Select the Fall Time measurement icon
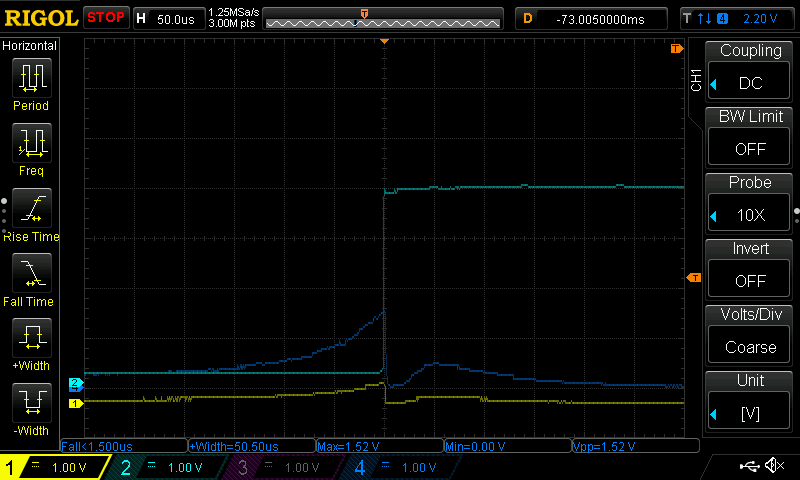Image resolution: width=800 pixels, height=480 pixels. click(x=32, y=273)
